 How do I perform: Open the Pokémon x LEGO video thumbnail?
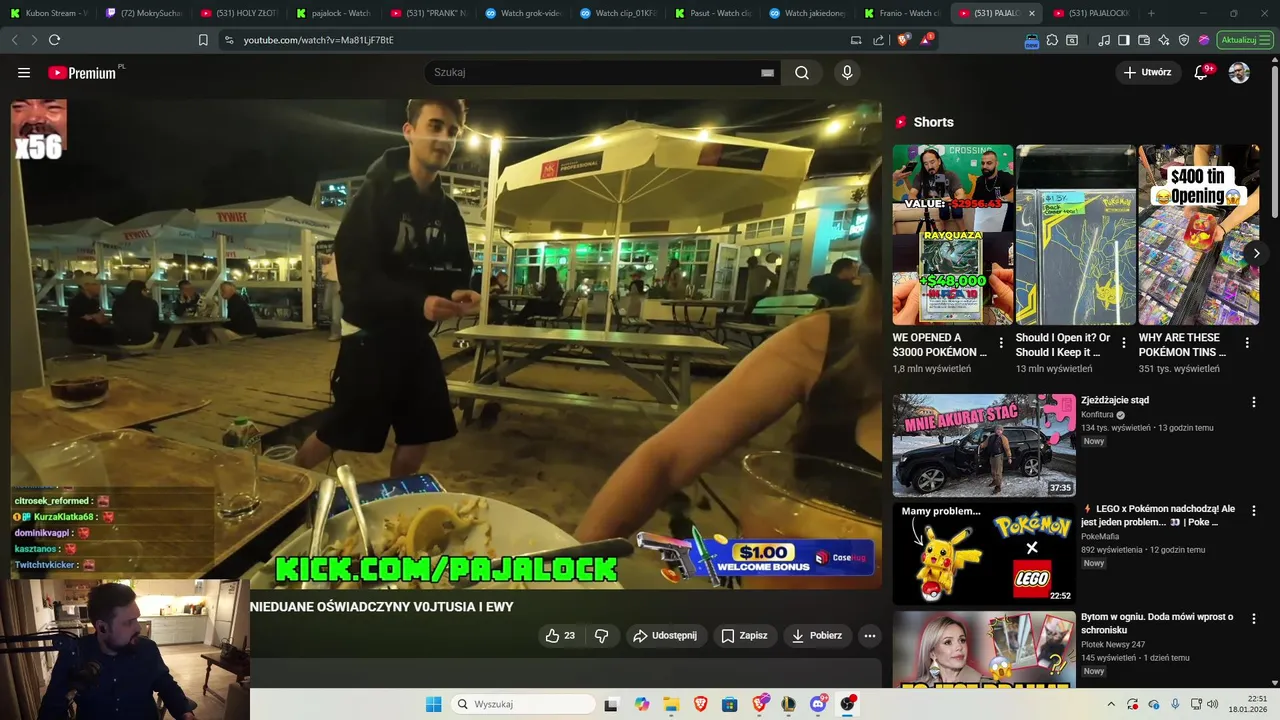click(984, 554)
